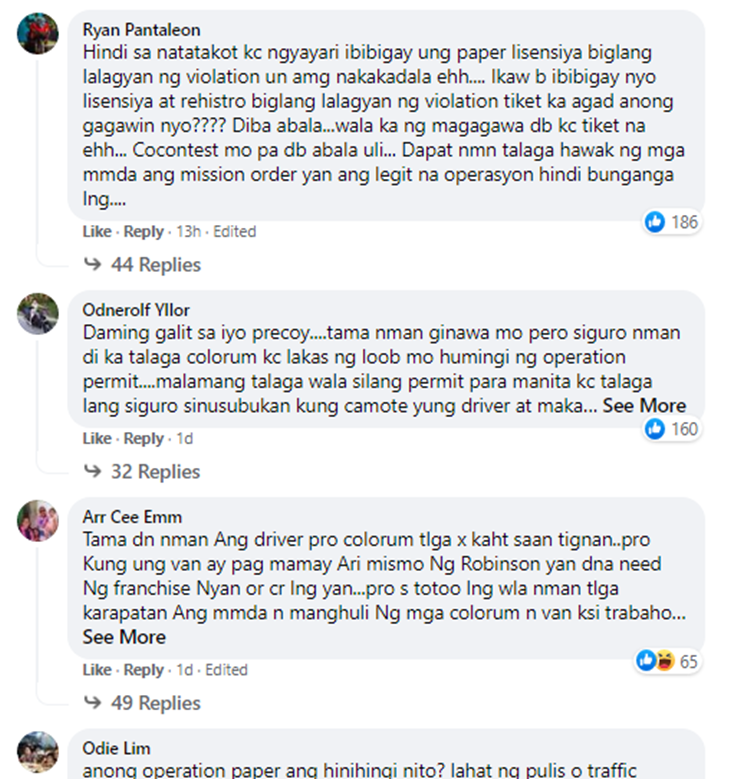The height and width of the screenshot is (779, 750).
Task: Open Ryan Pantaleon's profile picture
Action: [x=38, y=33]
